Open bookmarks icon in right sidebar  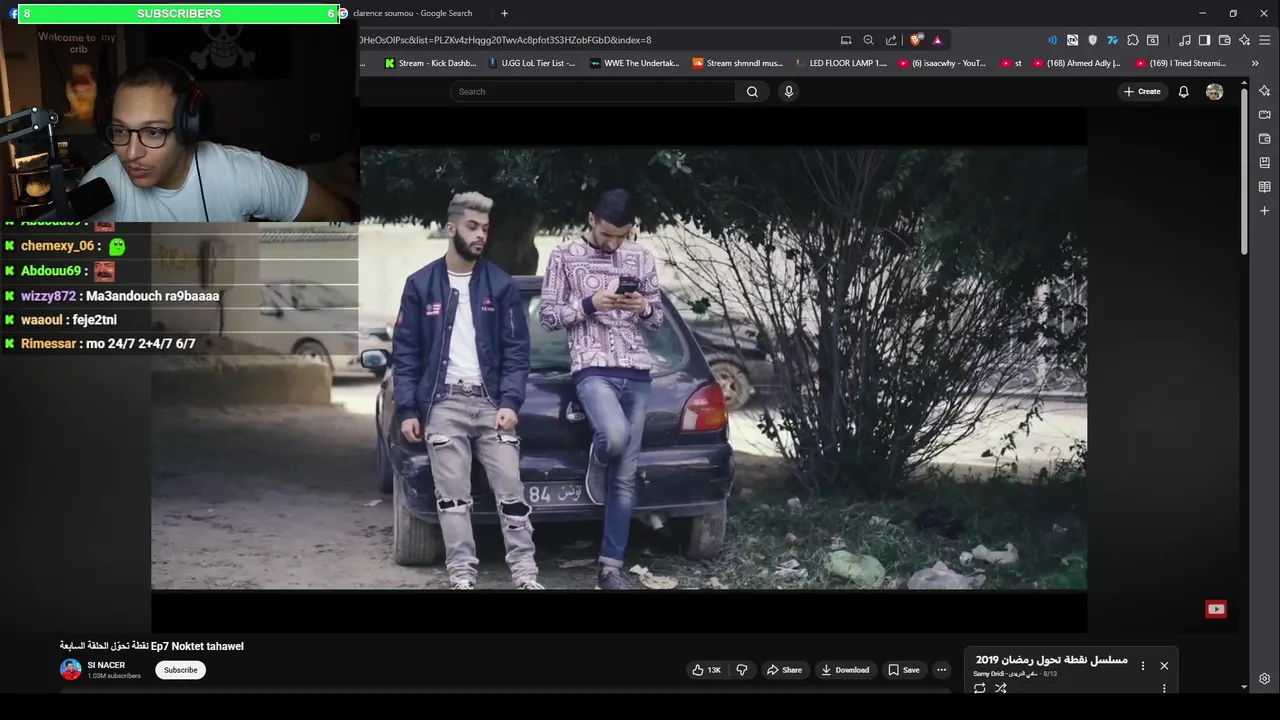pyautogui.click(x=1264, y=163)
